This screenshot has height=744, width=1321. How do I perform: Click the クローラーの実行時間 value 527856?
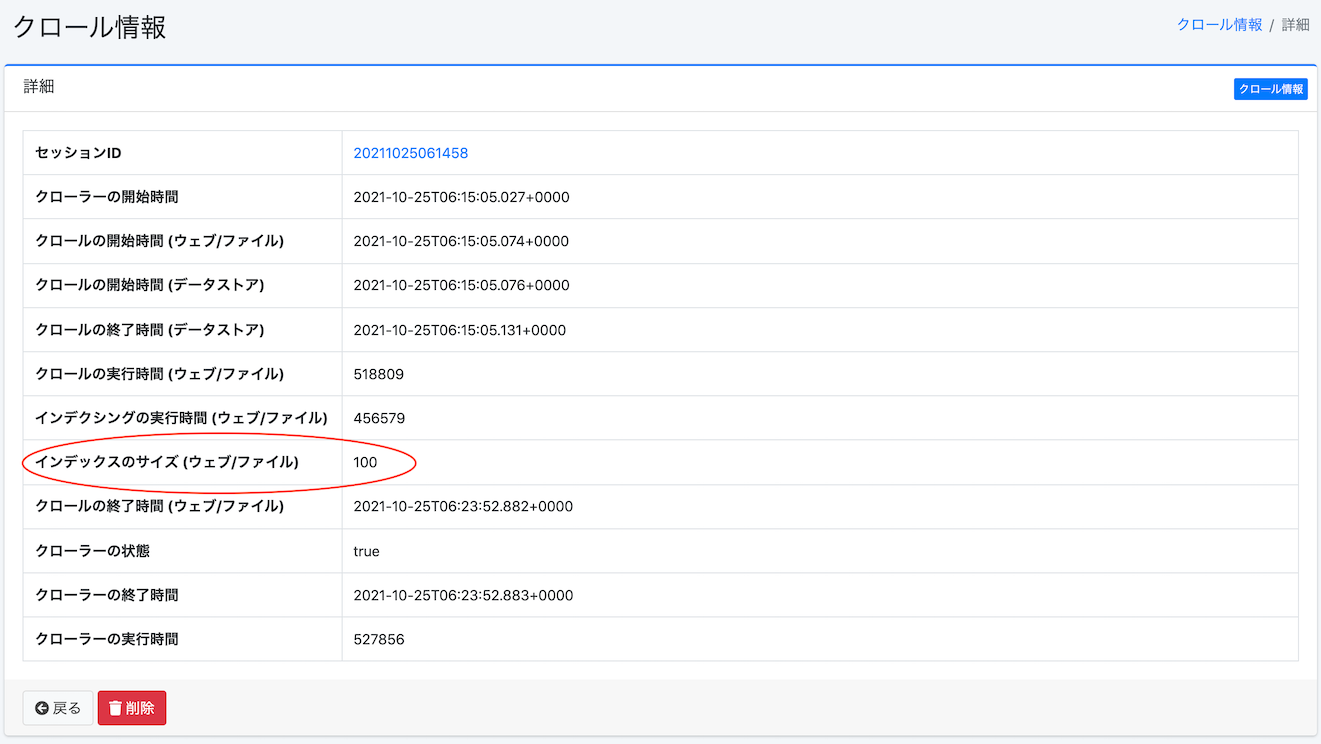pos(379,639)
